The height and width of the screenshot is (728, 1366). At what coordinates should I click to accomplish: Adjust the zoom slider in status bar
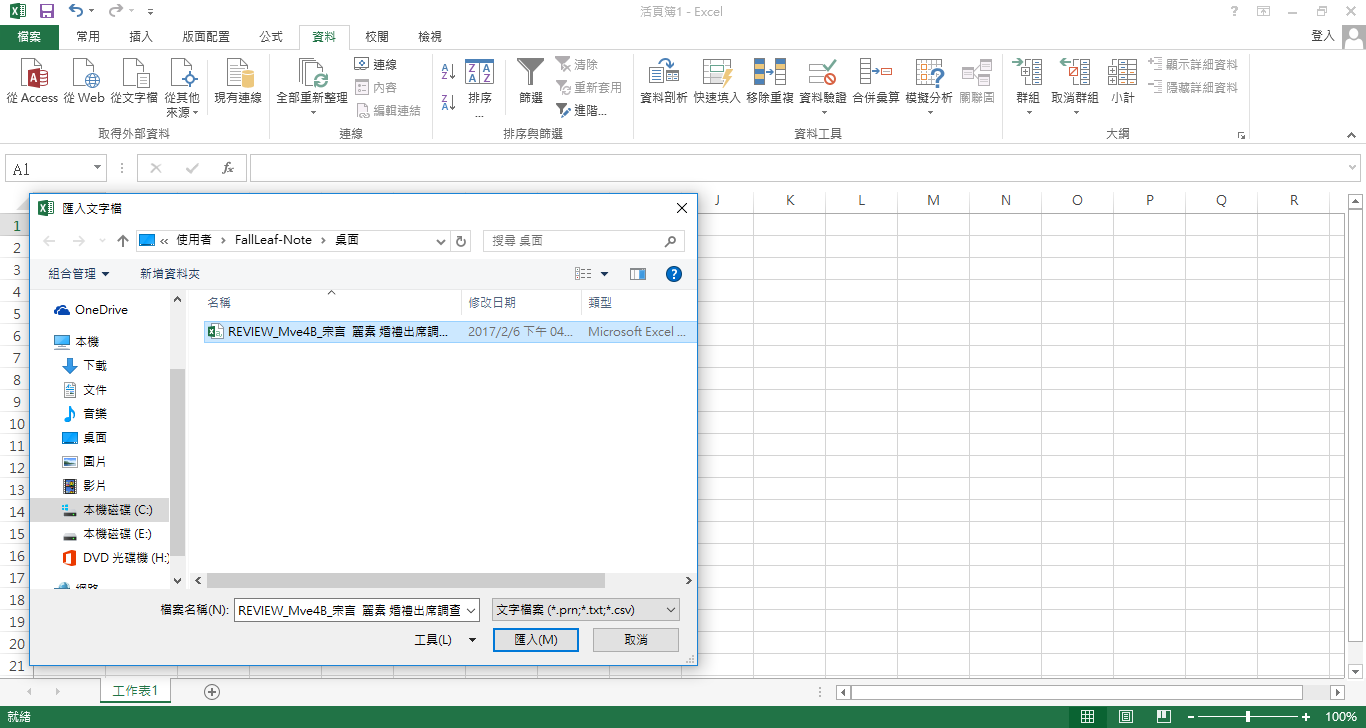pos(1247,717)
